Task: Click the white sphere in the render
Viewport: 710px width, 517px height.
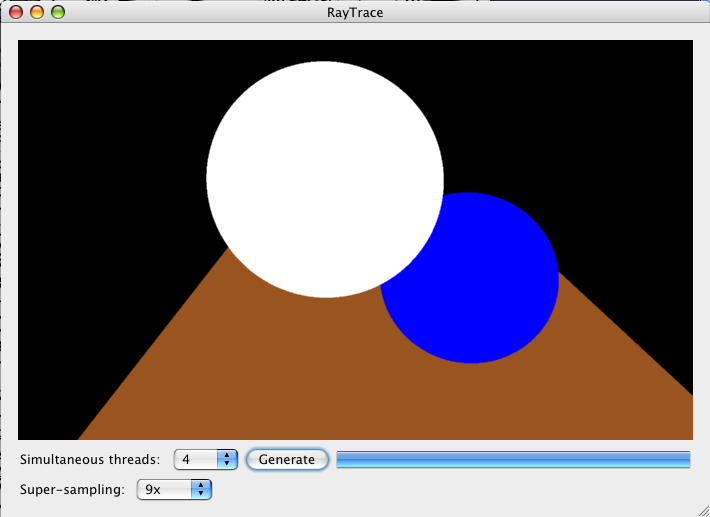Action: (x=324, y=178)
